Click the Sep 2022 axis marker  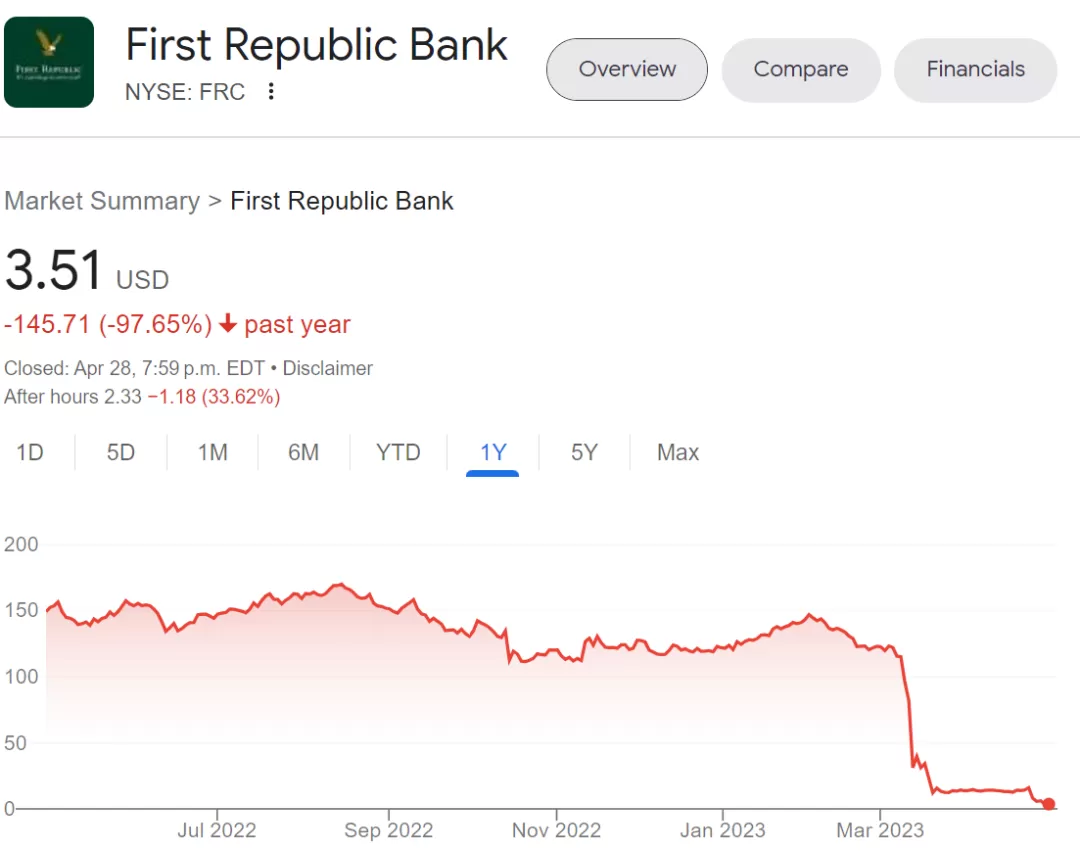[388, 830]
